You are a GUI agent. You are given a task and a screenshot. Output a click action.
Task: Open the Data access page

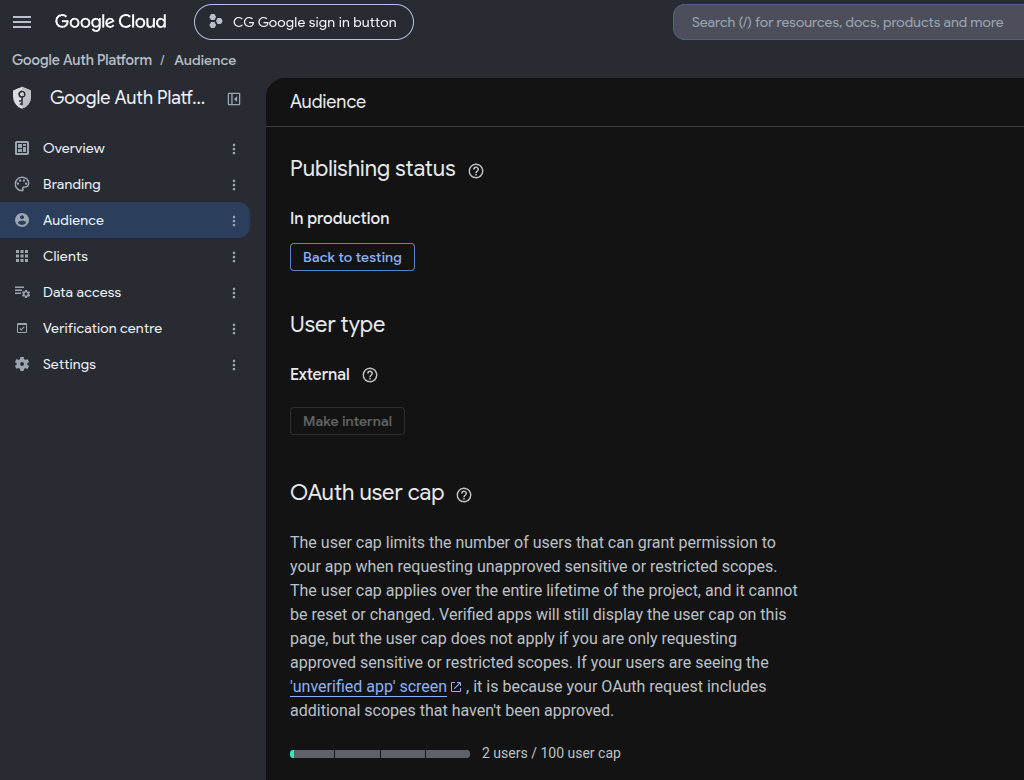point(125,292)
